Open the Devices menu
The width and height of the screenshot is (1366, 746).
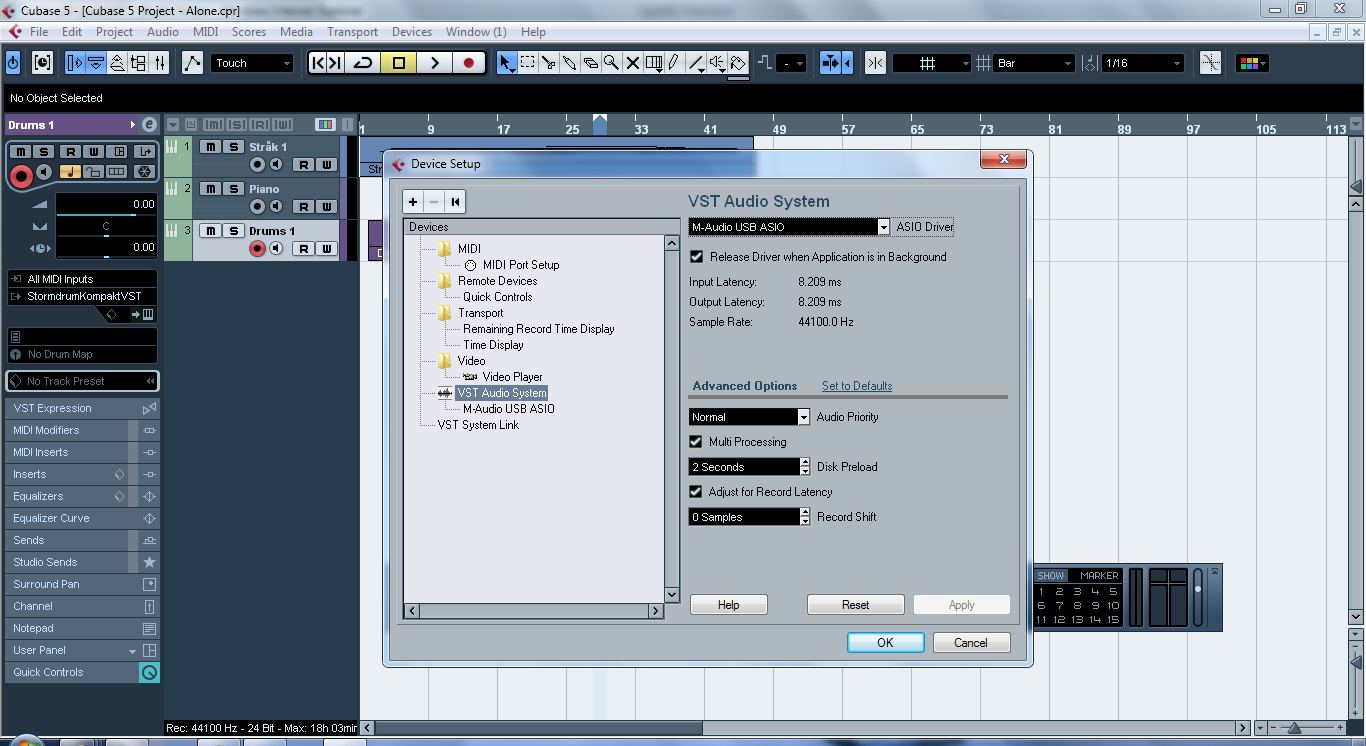point(411,32)
